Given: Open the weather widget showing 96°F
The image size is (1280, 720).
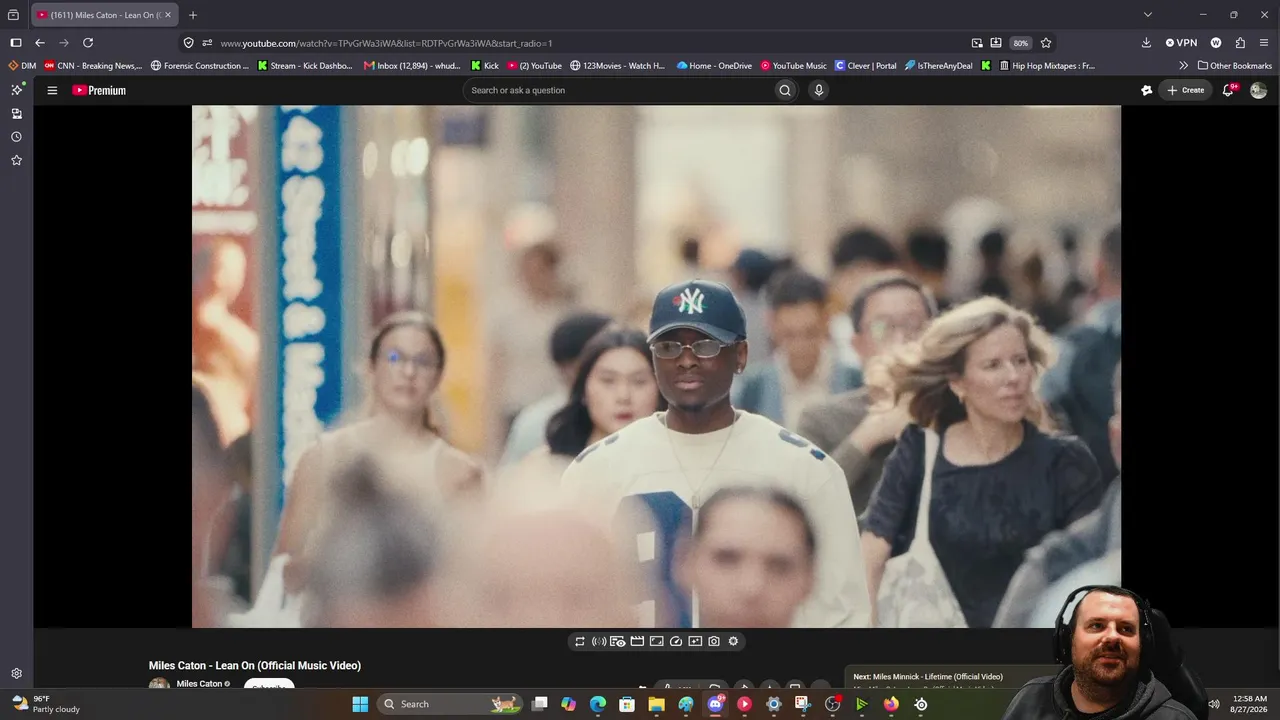Looking at the screenshot, I should [x=46, y=704].
